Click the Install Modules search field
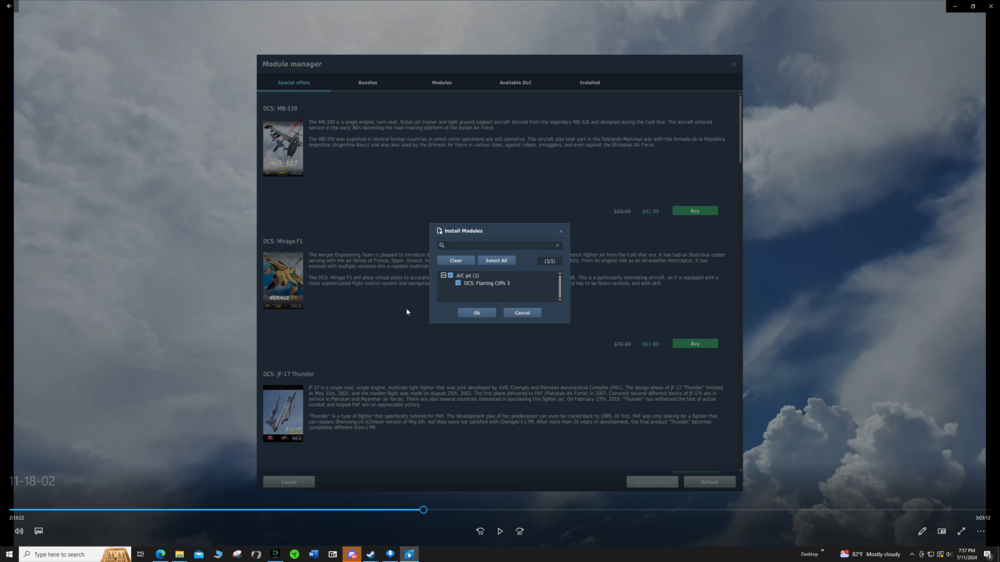 (x=499, y=245)
